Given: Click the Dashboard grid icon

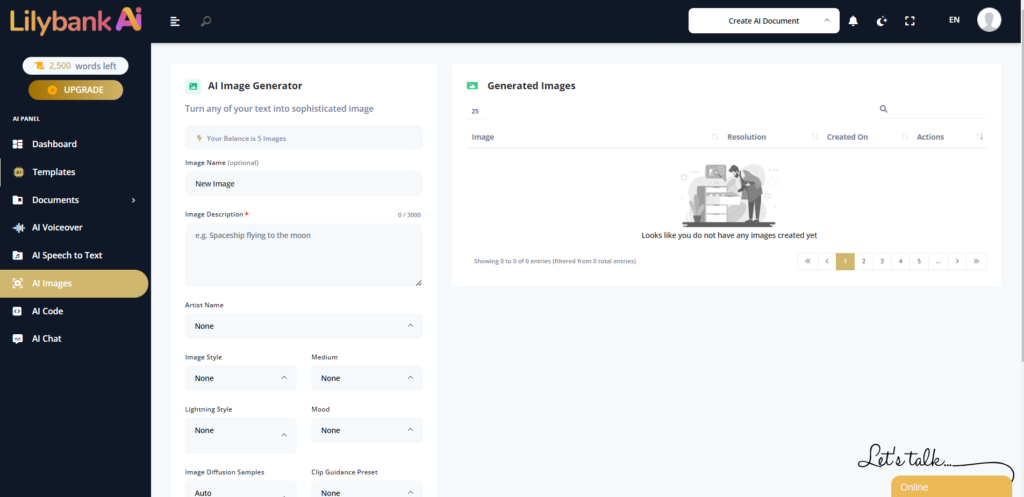Looking at the screenshot, I should click(x=18, y=144).
